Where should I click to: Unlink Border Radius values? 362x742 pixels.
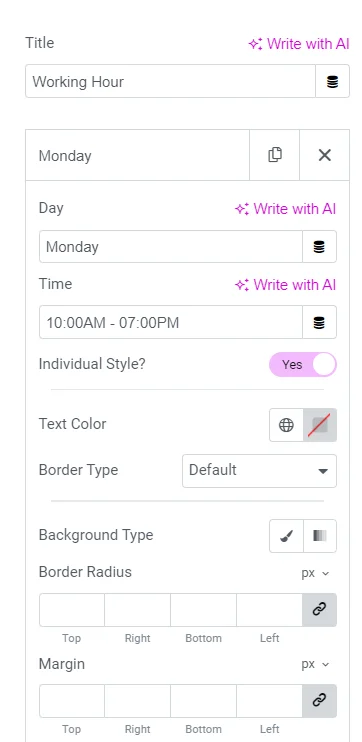(x=319, y=610)
